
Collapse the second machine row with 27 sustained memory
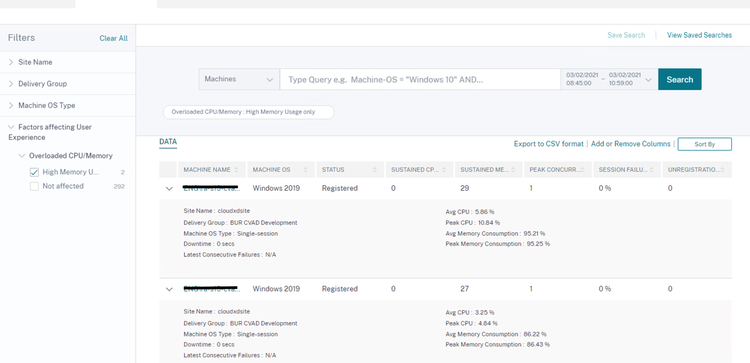(x=169, y=289)
